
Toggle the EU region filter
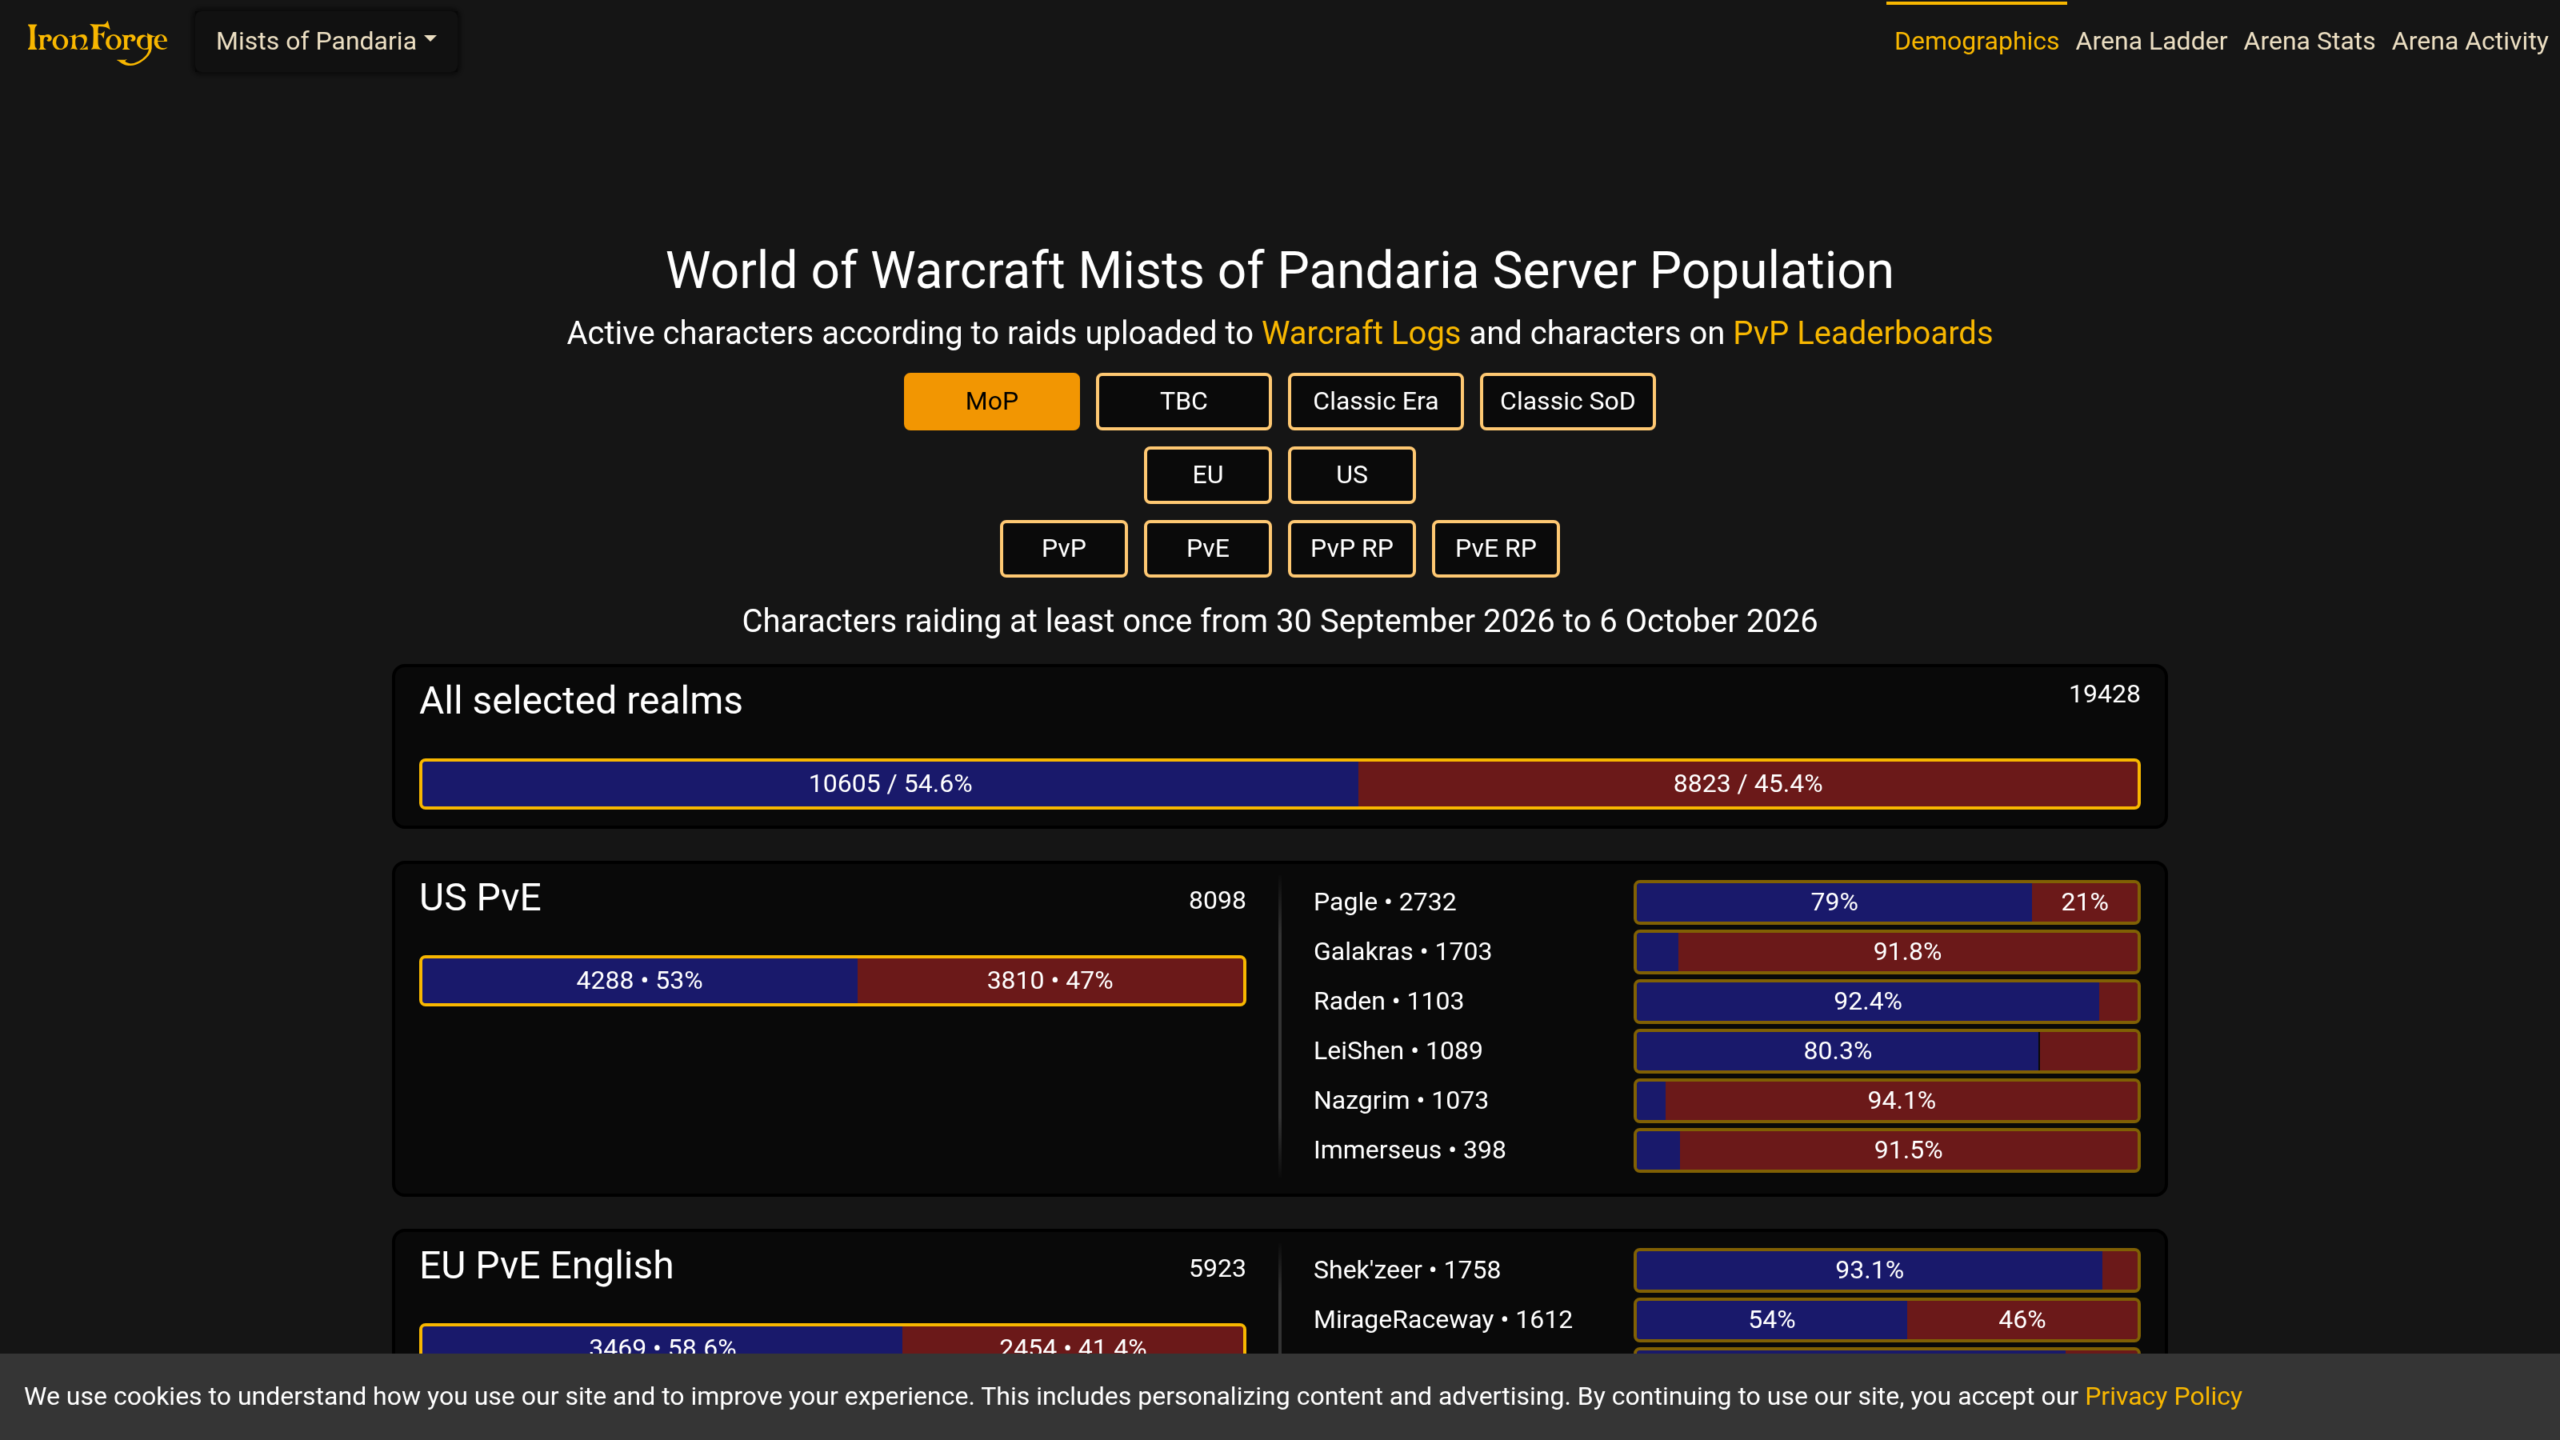tap(1208, 475)
